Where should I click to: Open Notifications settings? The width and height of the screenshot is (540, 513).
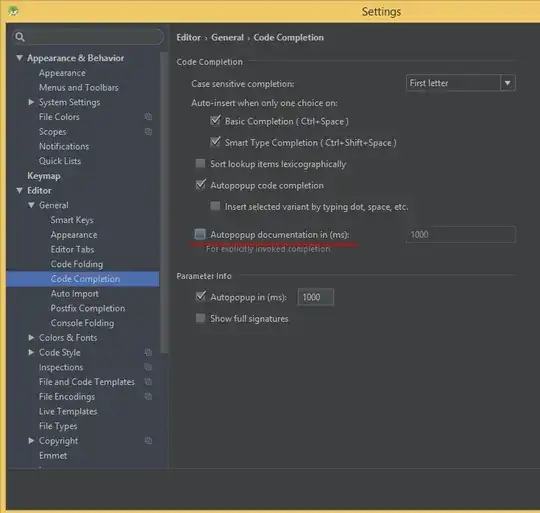(x=64, y=147)
